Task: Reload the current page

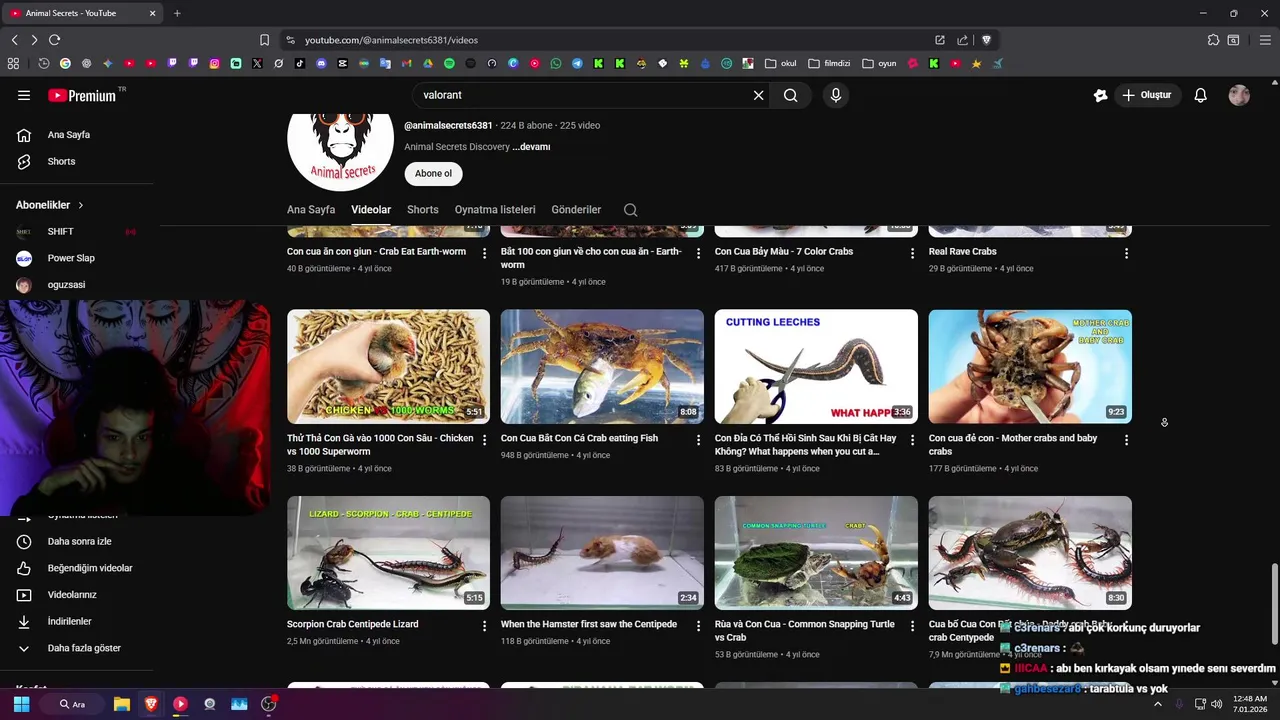Action: click(x=54, y=40)
